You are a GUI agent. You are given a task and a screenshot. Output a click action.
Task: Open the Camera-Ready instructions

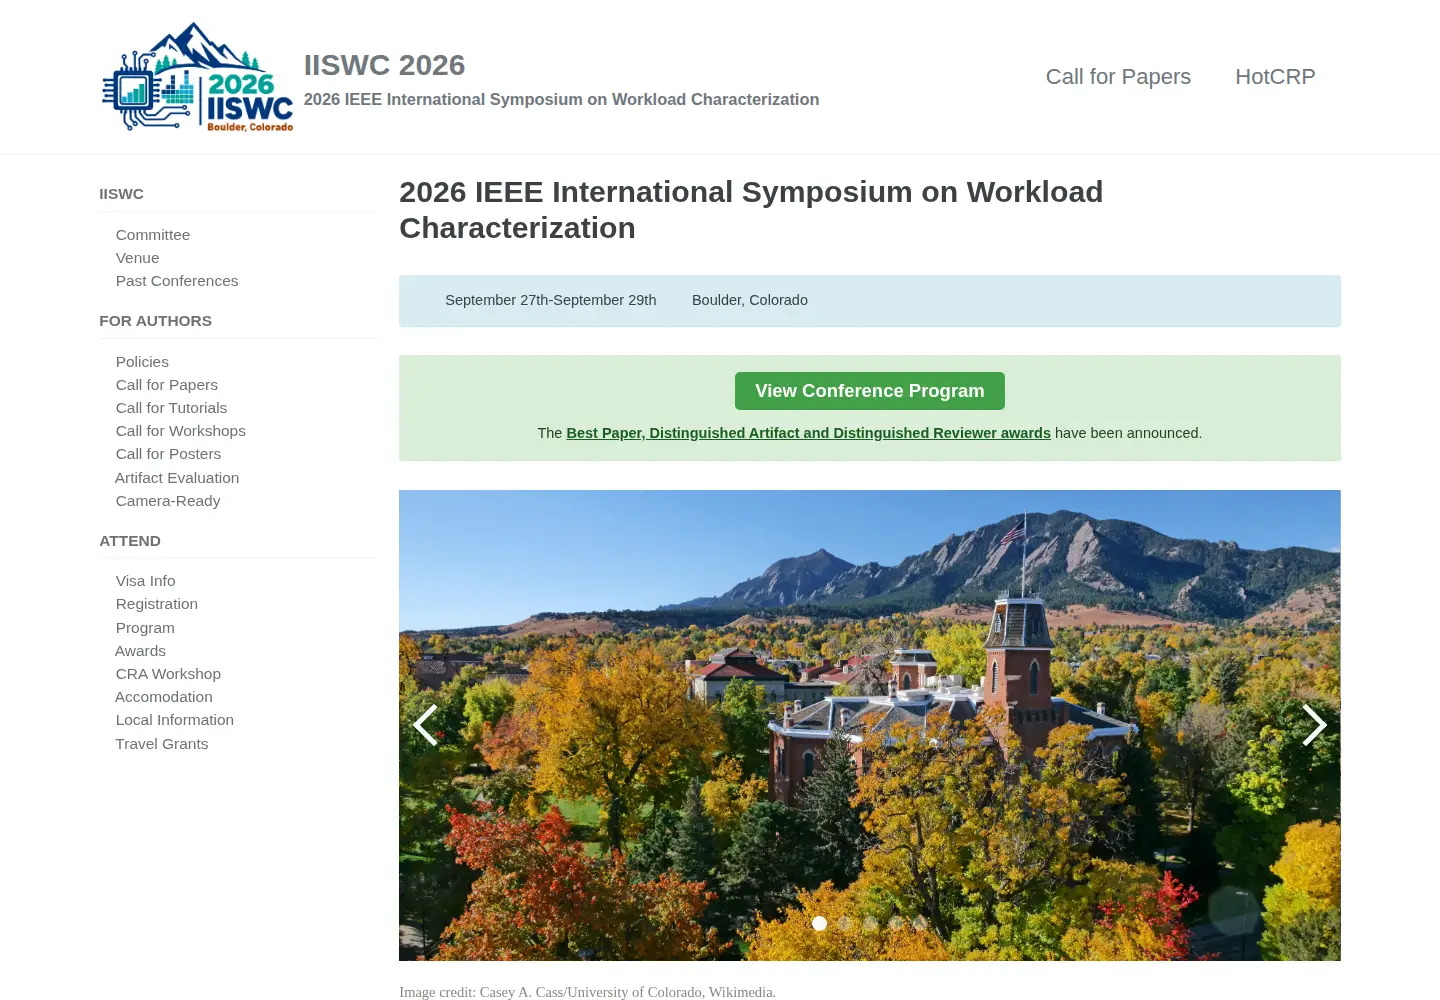[168, 501]
